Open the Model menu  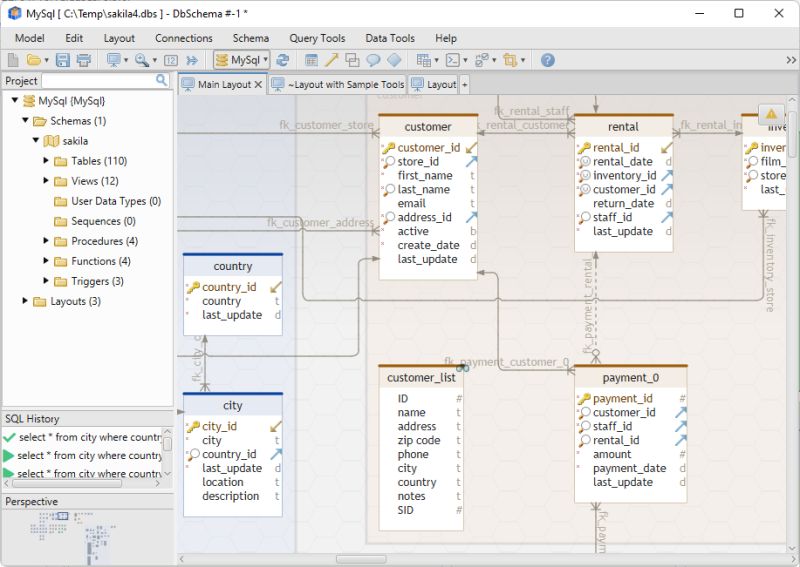(x=30, y=38)
